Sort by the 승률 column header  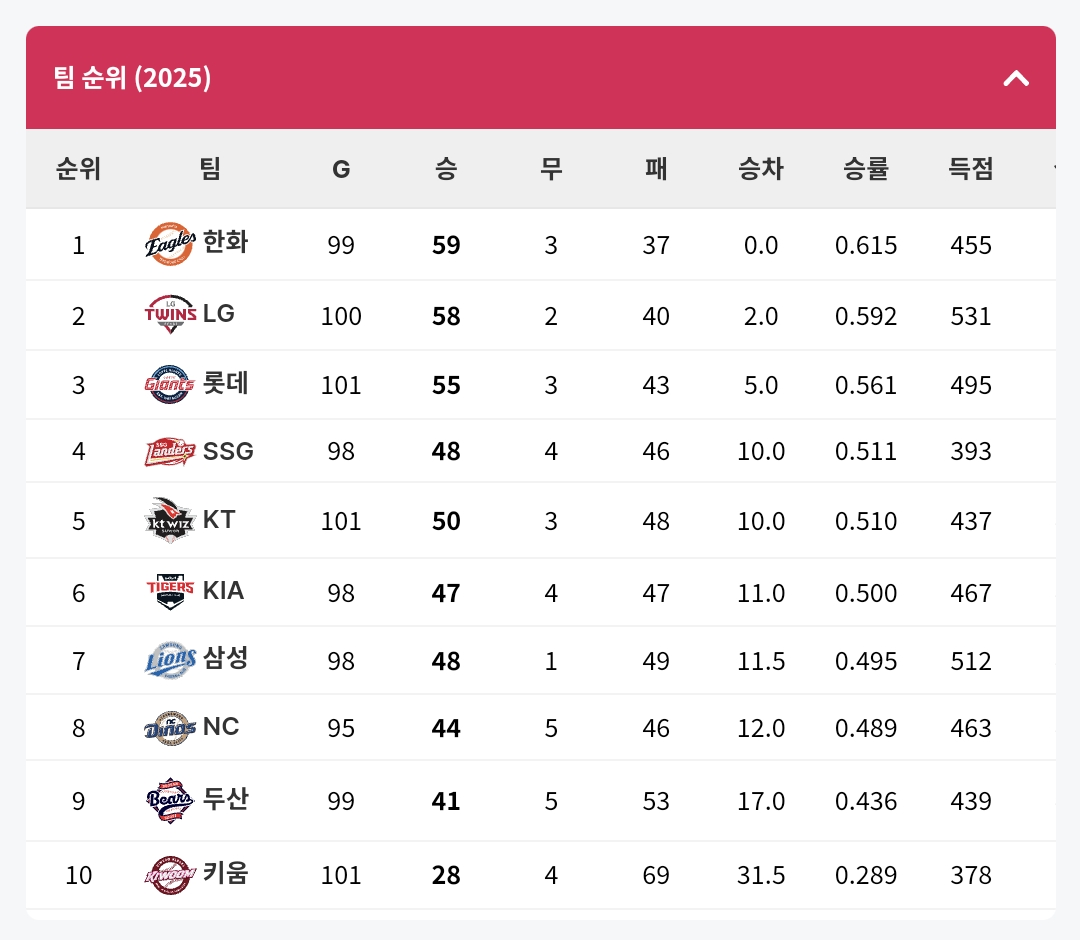(866, 169)
